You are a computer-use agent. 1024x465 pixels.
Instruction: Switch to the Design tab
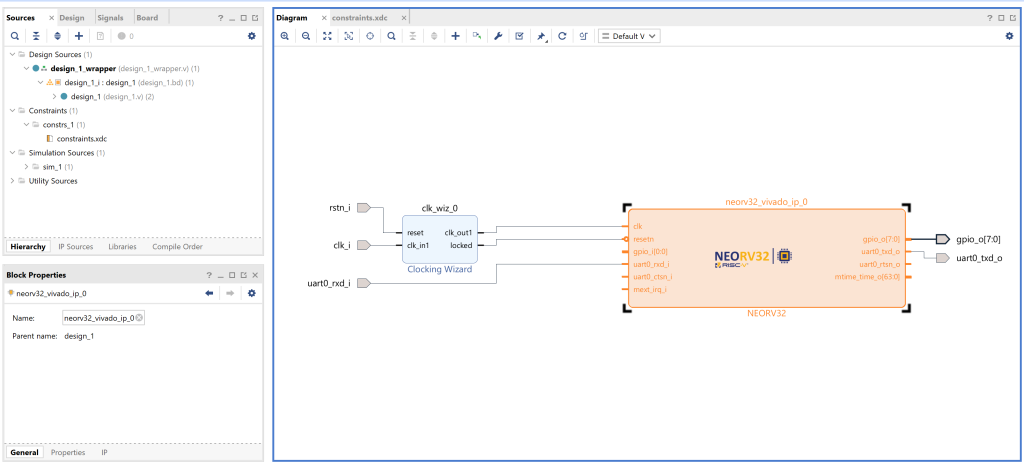(72, 18)
